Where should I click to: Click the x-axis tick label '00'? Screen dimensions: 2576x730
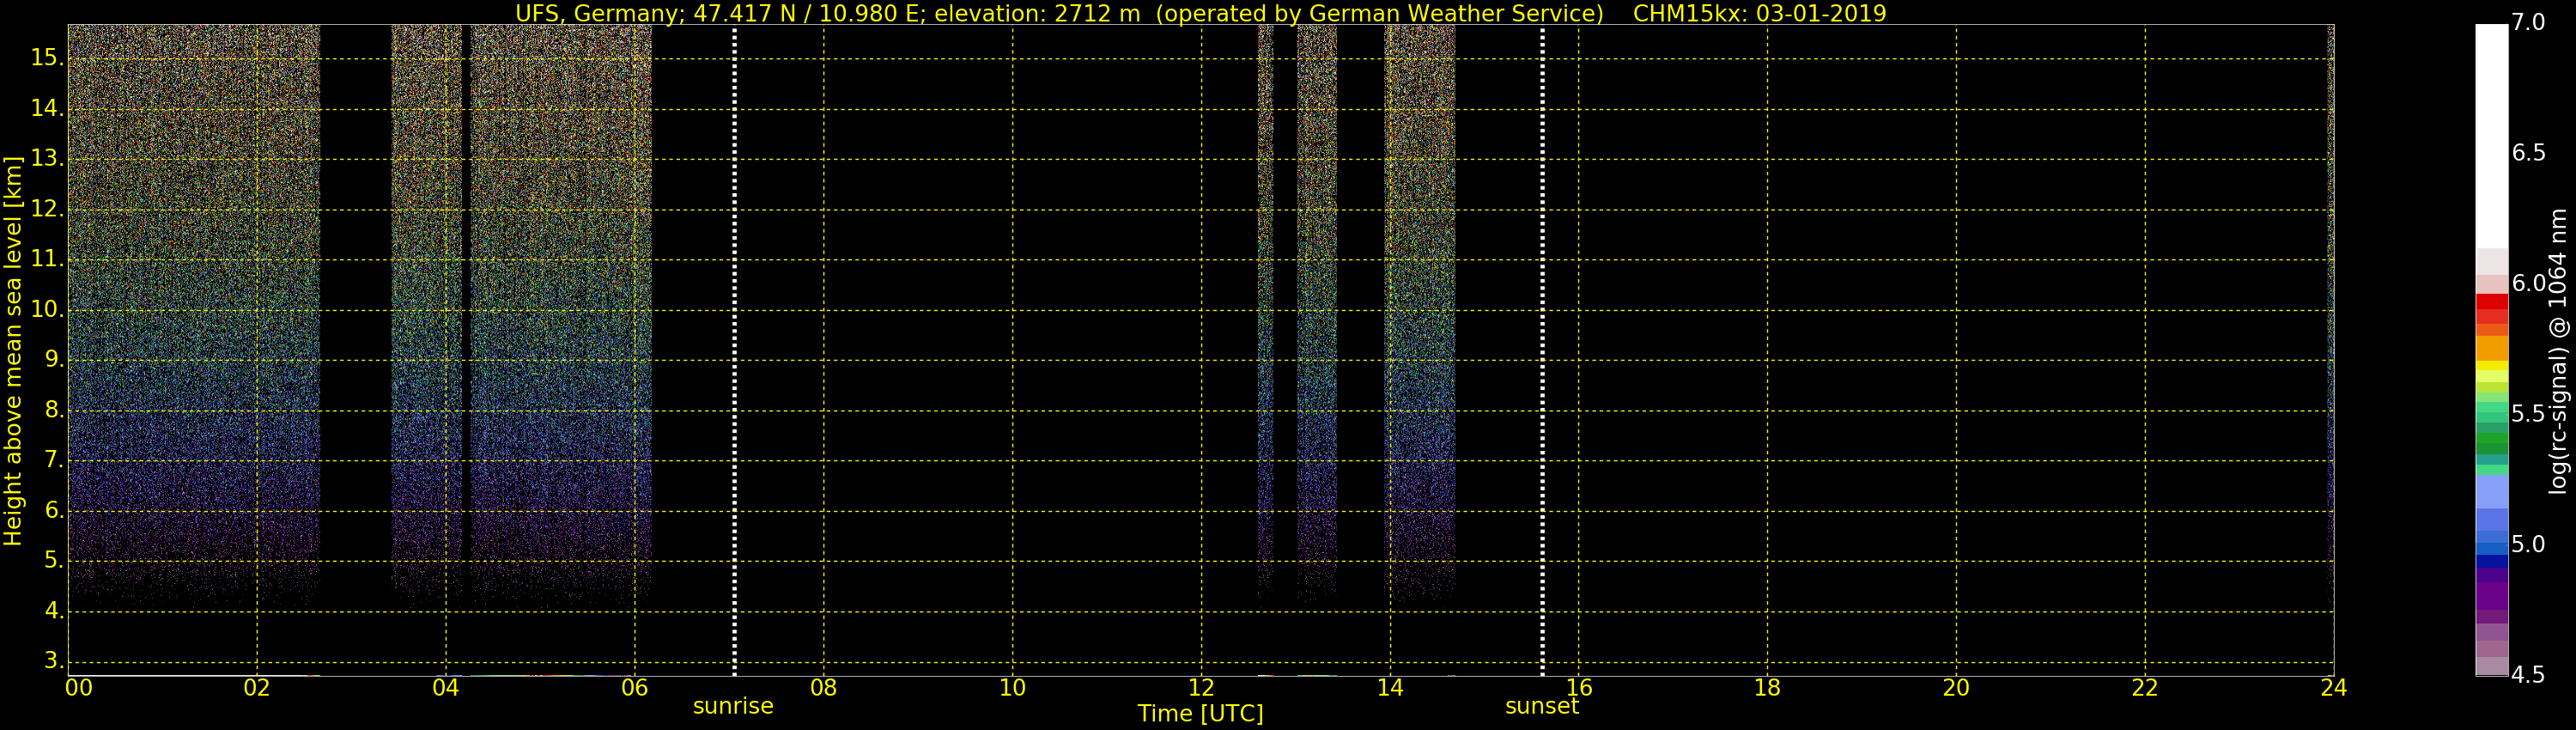(x=79, y=688)
